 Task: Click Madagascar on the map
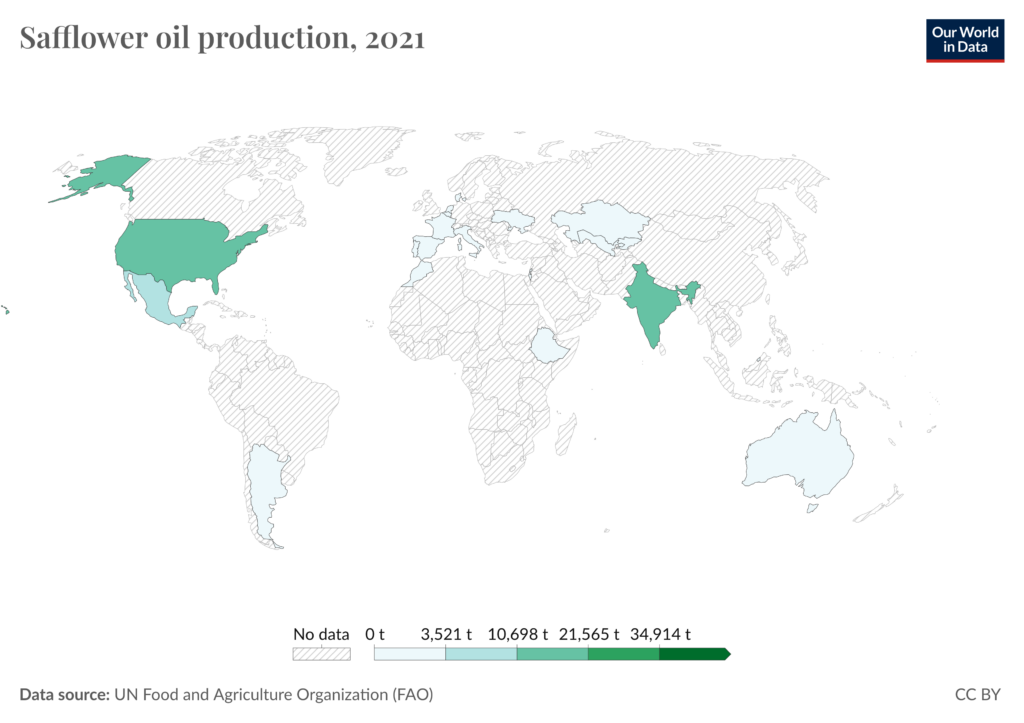566,434
